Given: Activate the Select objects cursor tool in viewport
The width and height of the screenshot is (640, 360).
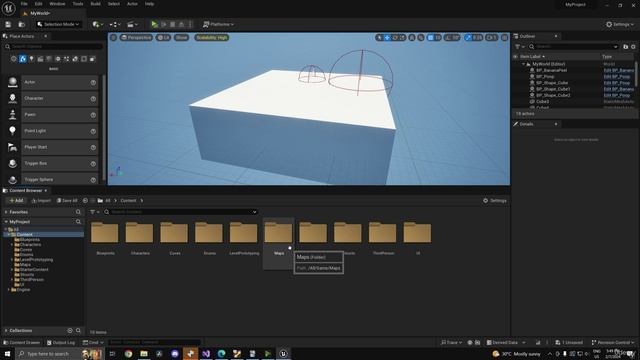Looking at the screenshot, I should [380, 38].
